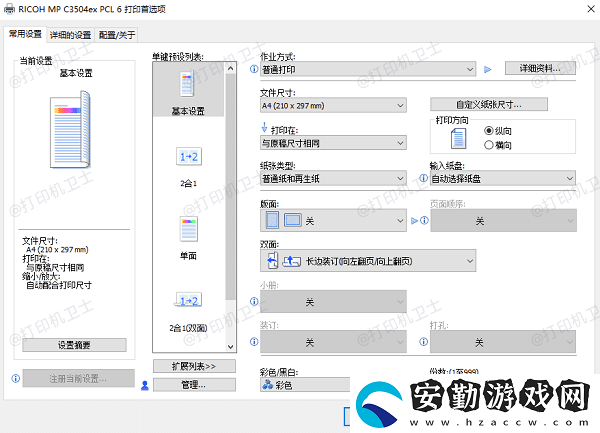Click info icon beside 装订 dropdown
This screenshot has height=433, width=600.
(x=254, y=342)
